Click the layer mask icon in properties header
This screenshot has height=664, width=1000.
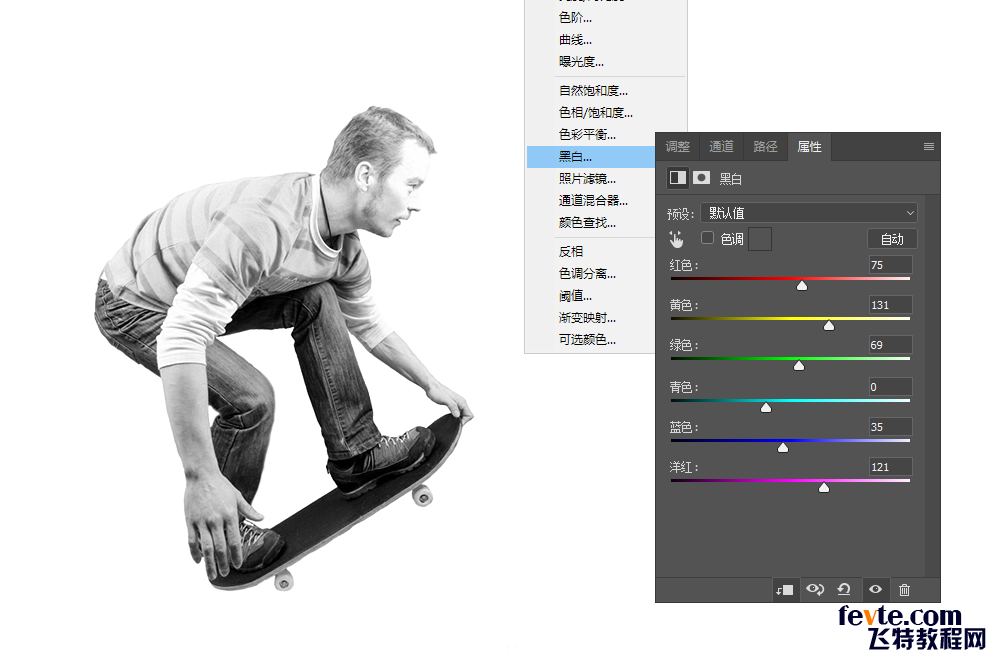tap(702, 177)
